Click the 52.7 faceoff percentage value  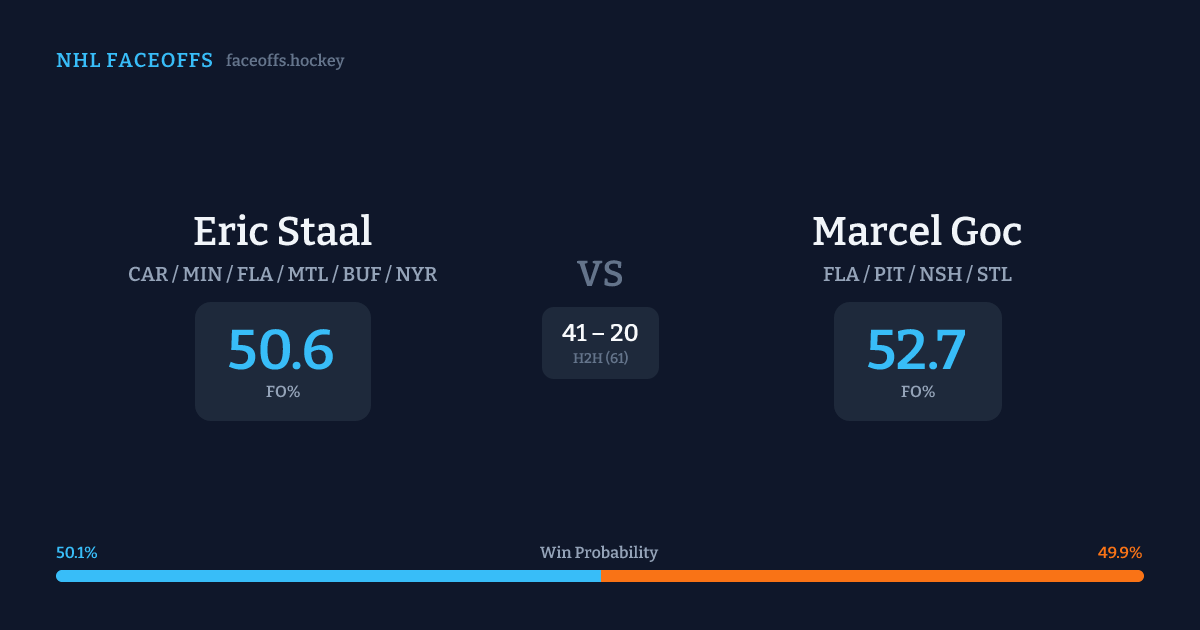coord(916,350)
